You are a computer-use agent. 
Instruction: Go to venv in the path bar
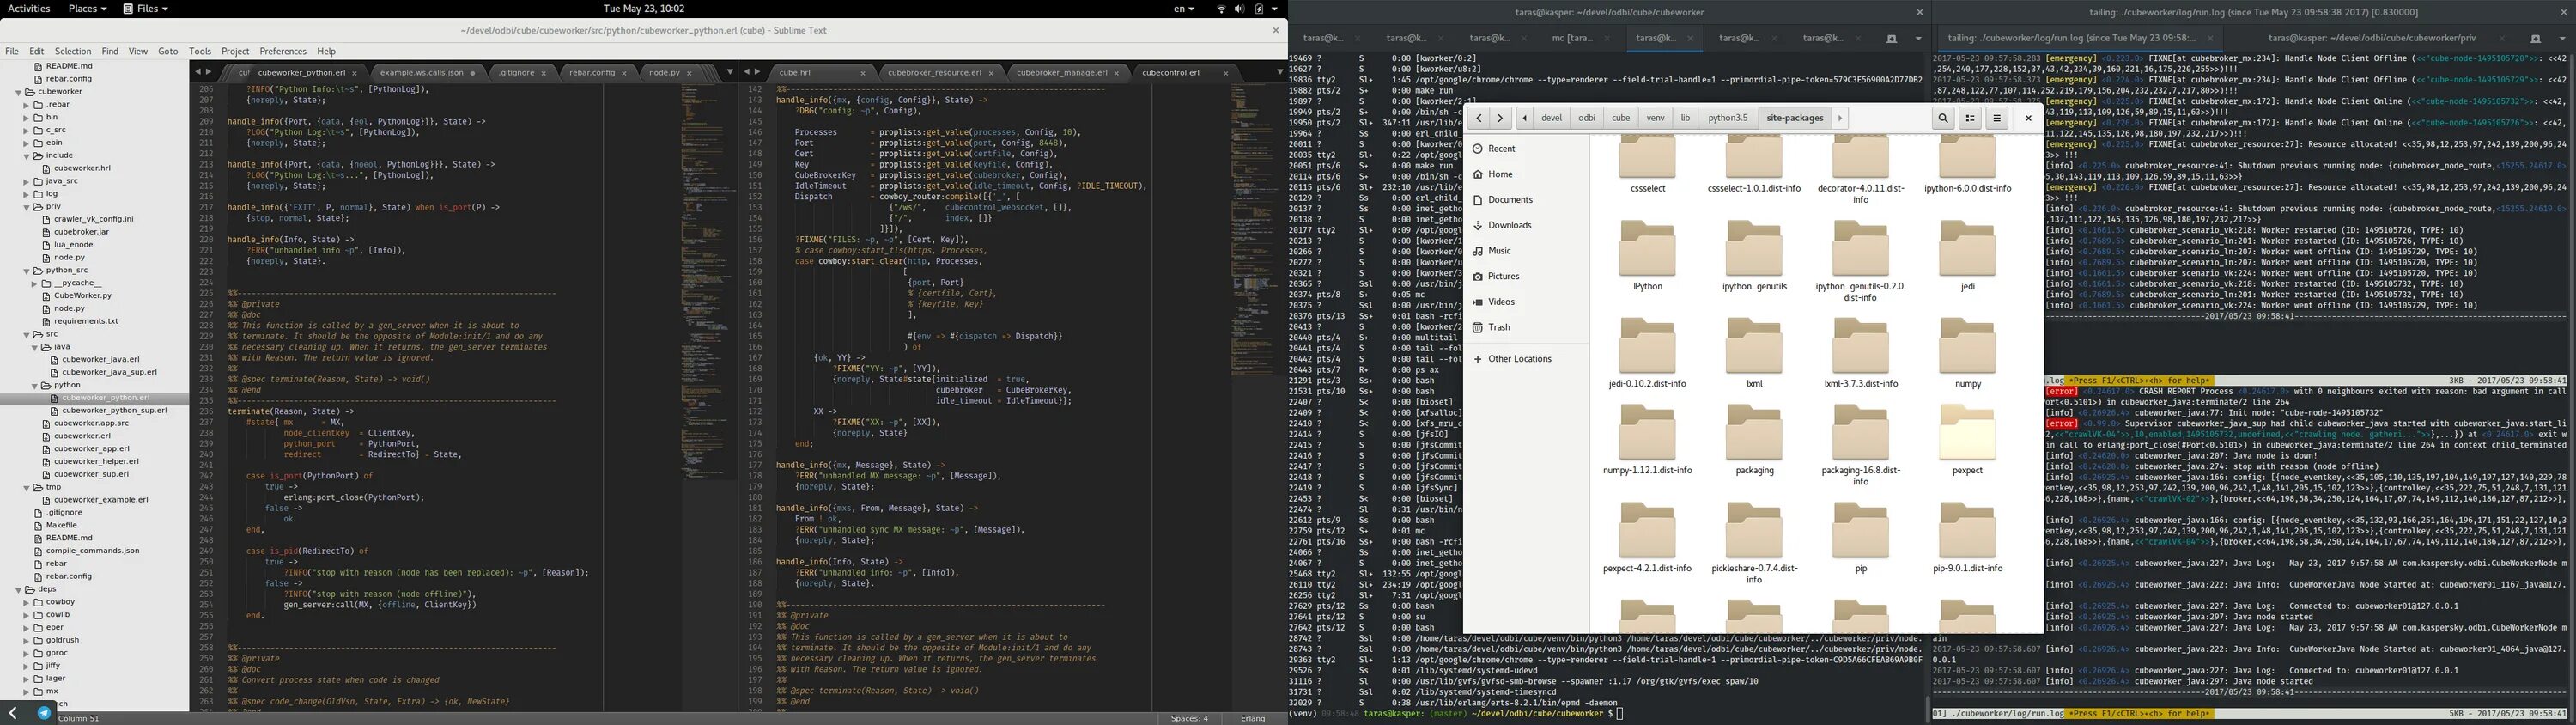(1655, 118)
